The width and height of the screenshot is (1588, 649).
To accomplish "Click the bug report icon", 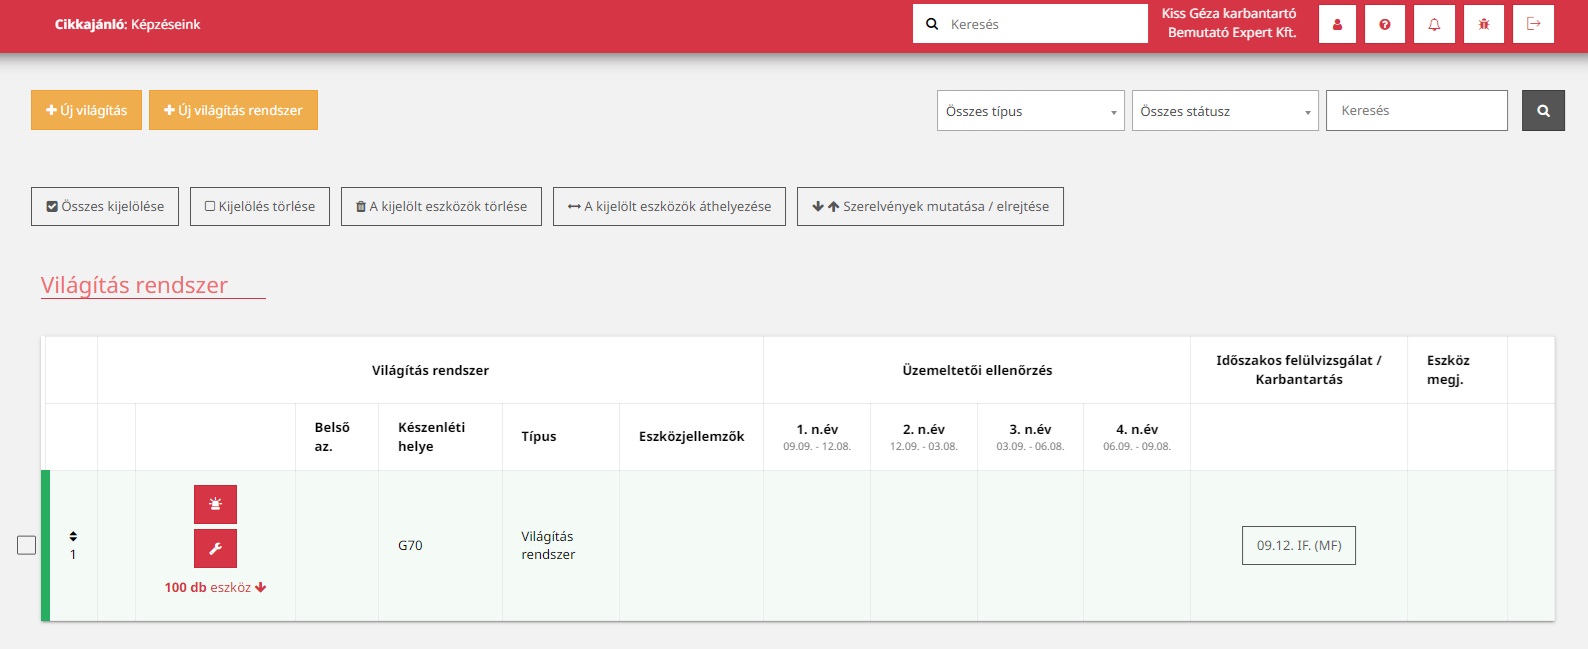I will tap(1484, 24).
